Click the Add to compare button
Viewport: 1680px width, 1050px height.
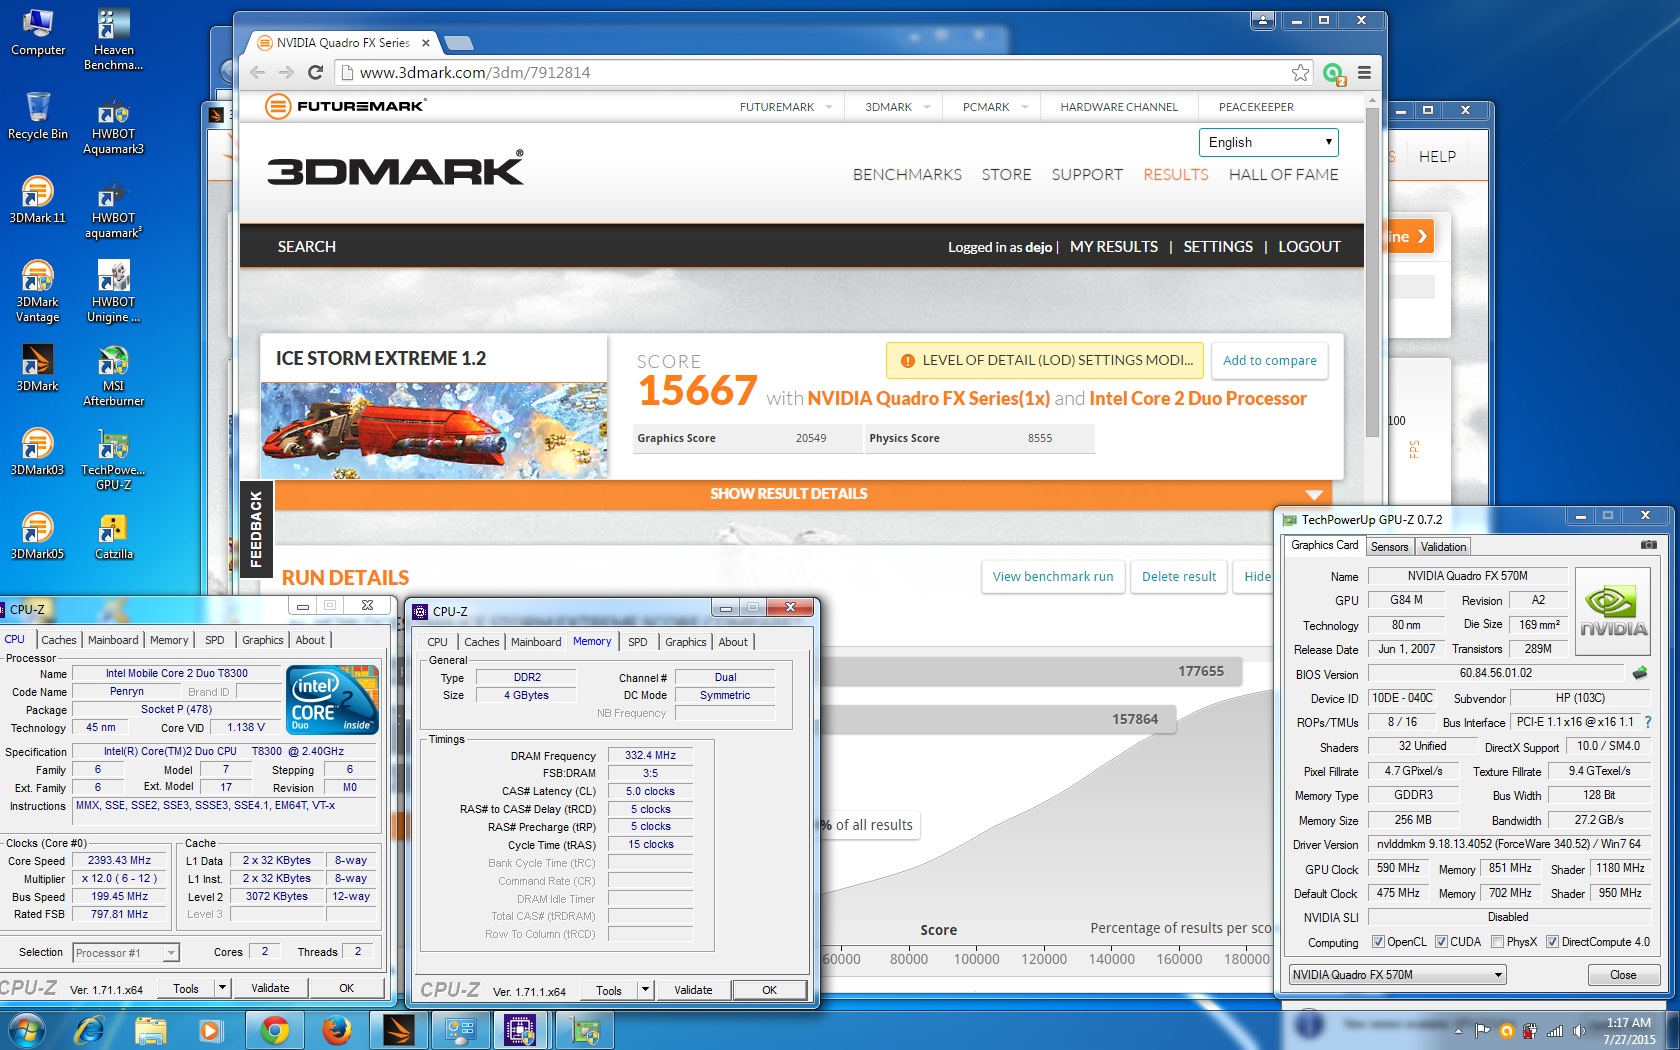(x=1269, y=361)
